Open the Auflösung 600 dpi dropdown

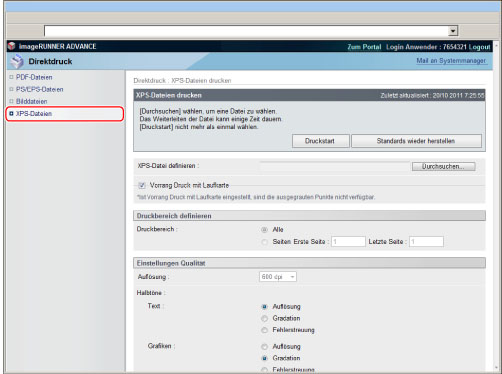(278, 277)
